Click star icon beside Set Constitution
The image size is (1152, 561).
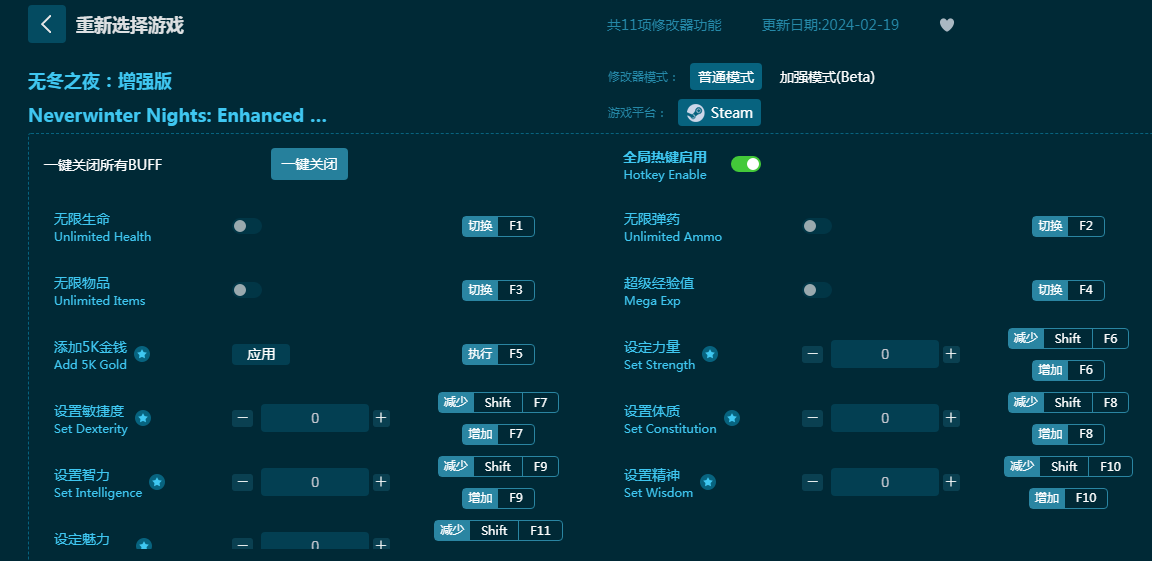pyautogui.click(x=732, y=418)
